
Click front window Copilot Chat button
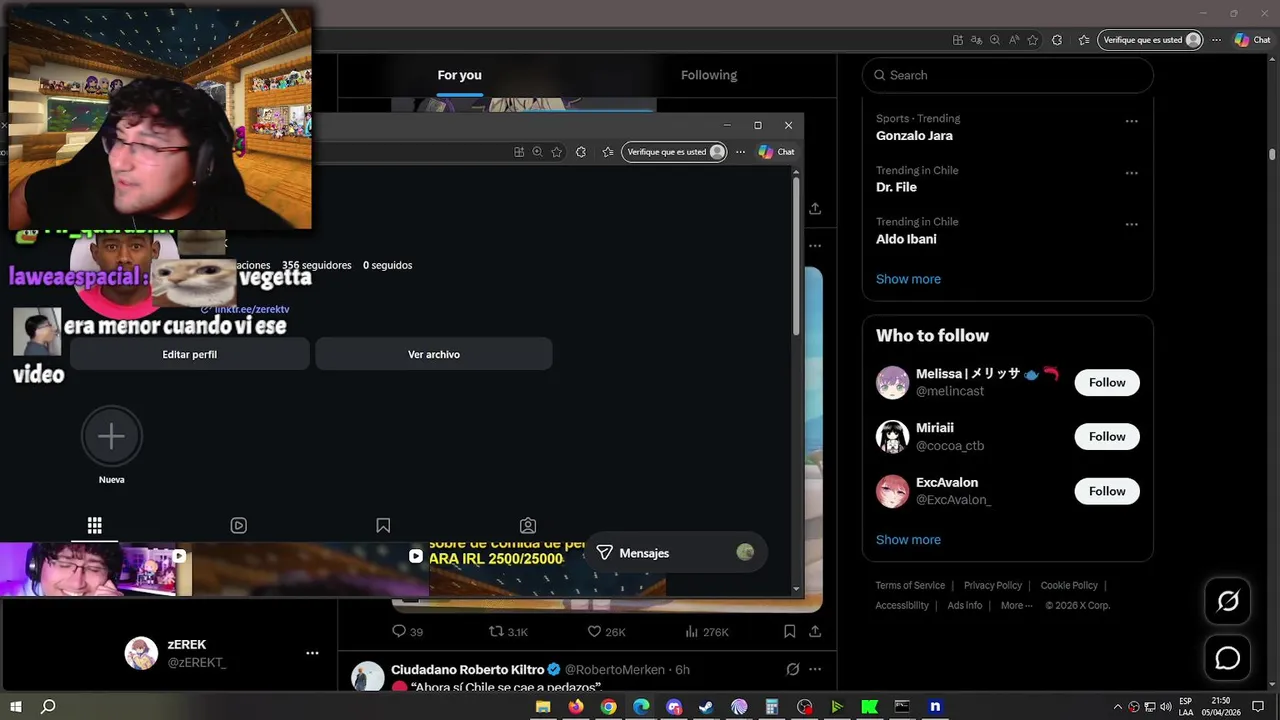point(776,152)
